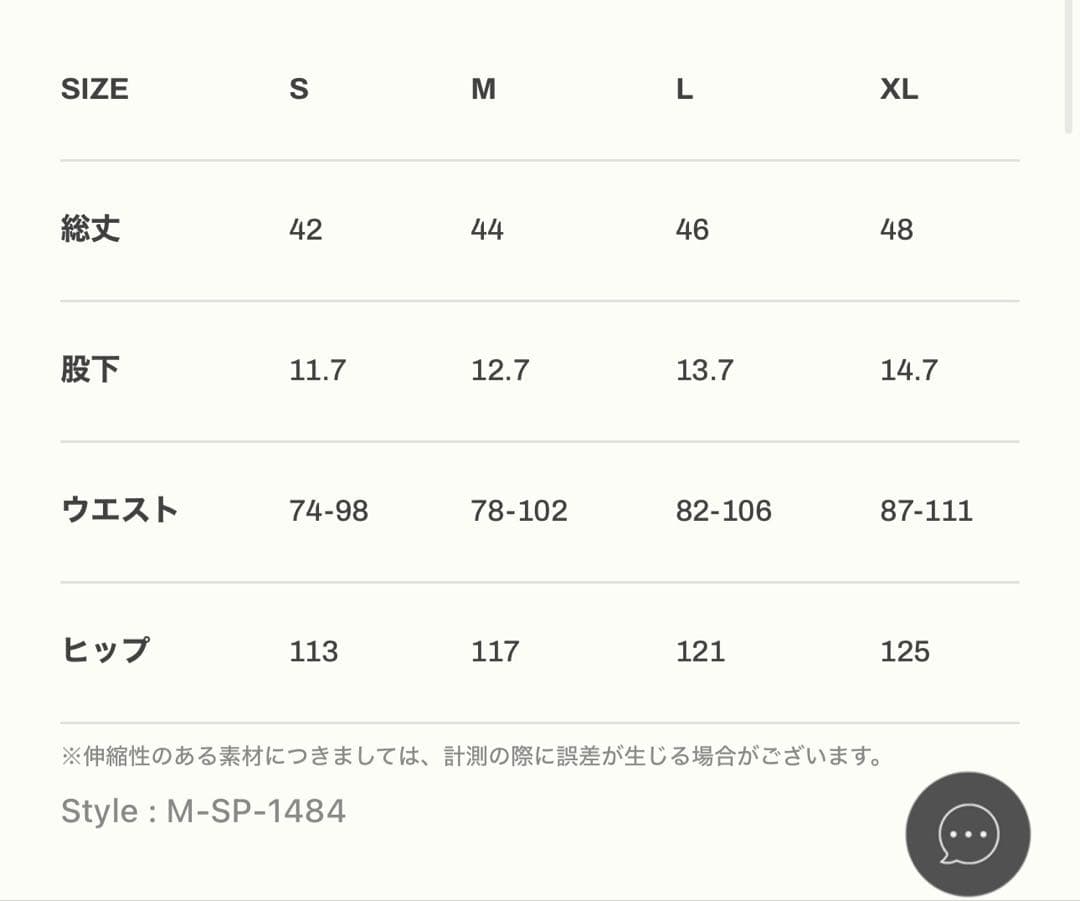Select the M size column header
Image resolution: width=1080 pixels, height=901 pixels.
[484, 89]
